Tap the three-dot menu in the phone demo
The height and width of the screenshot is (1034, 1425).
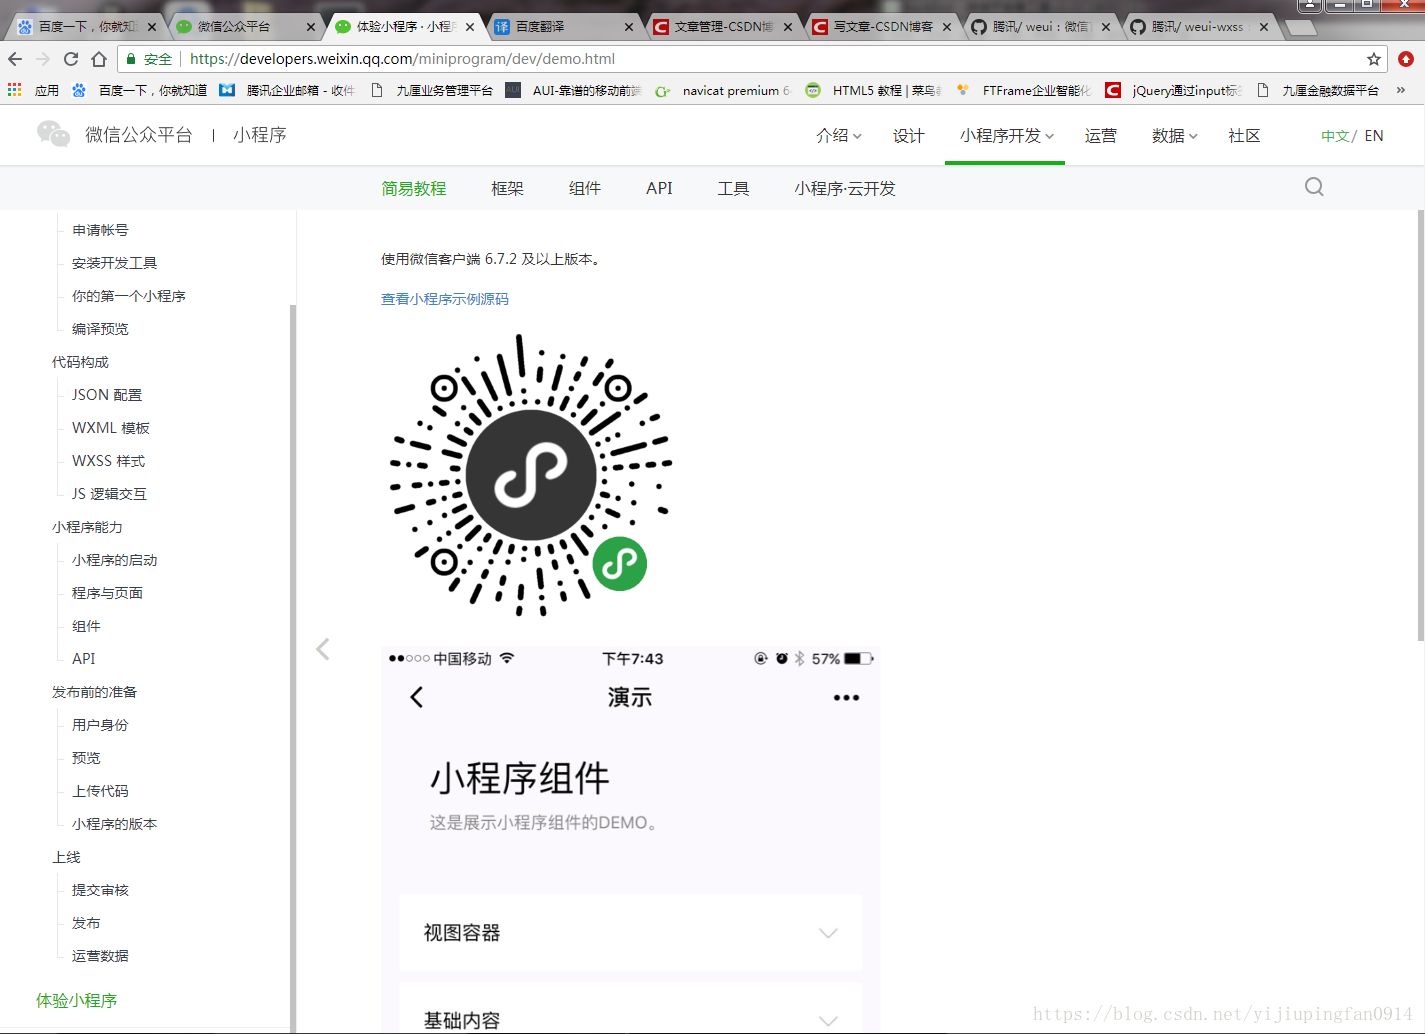(x=846, y=698)
